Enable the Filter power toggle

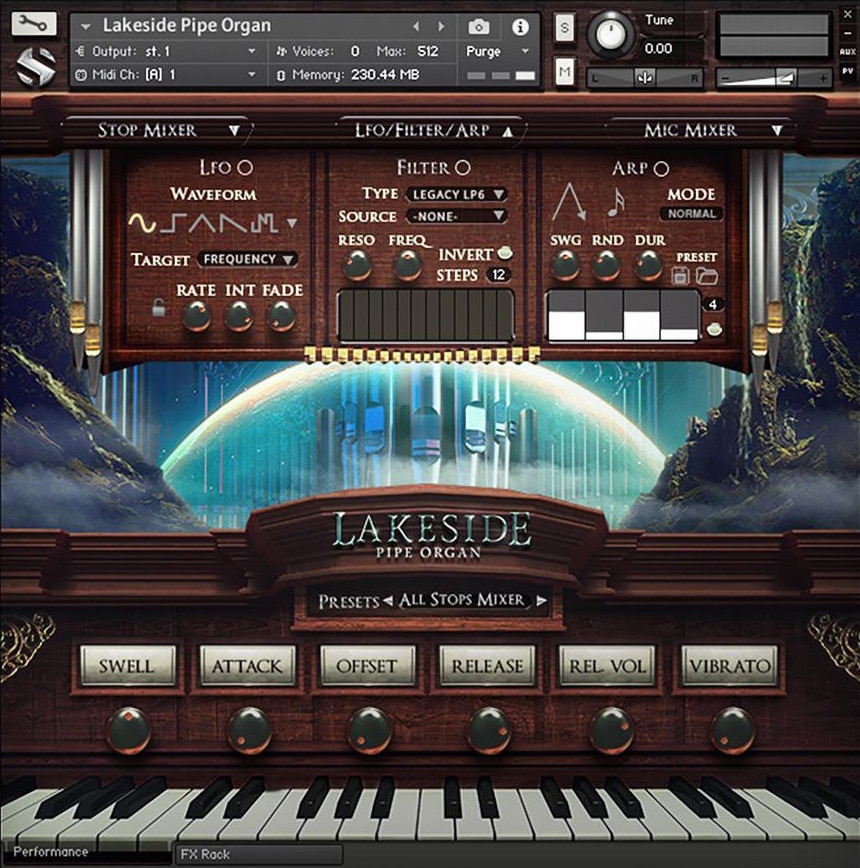coord(463,167)
